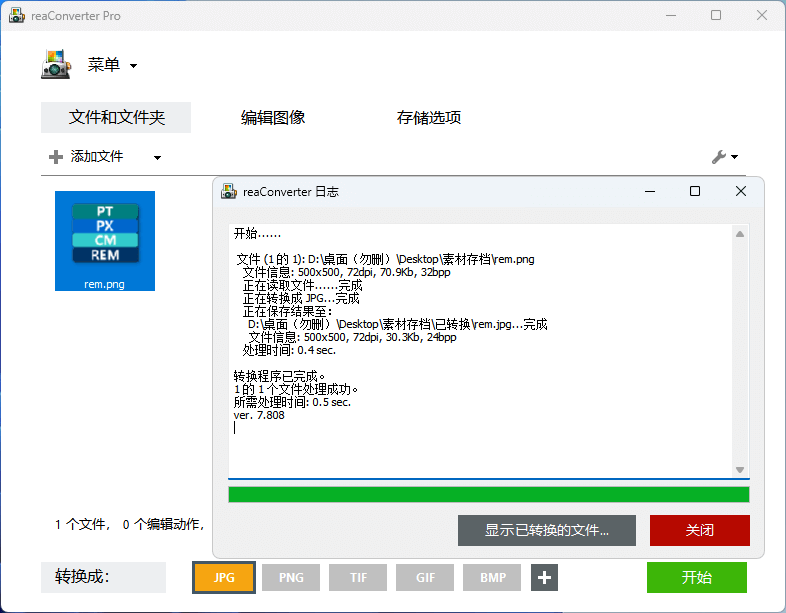Minimize the reaConverter 日志 window
The width and height of the screenshot is (786, 613).
click(x=650, y=191)
